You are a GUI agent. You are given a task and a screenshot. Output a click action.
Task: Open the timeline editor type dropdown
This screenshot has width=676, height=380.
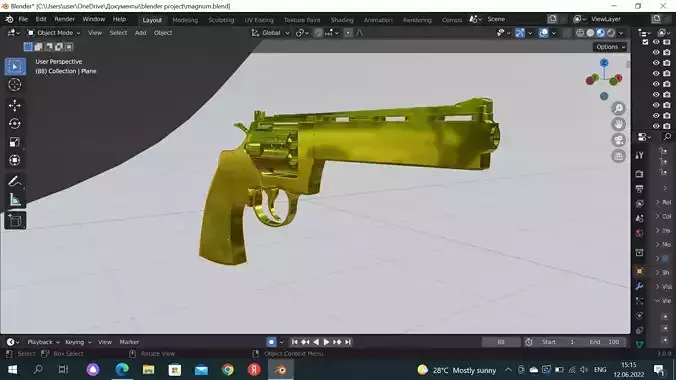[13, 342]
